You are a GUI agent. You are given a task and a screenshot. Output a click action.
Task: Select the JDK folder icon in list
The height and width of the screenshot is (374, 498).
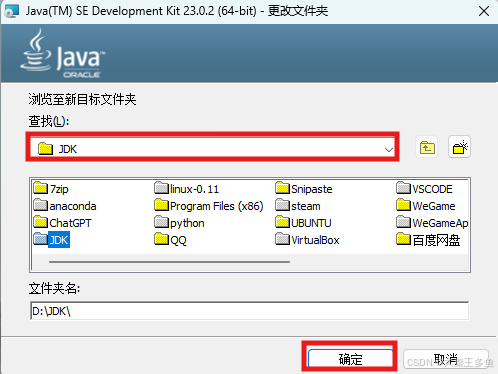click(x=41, y=239)
